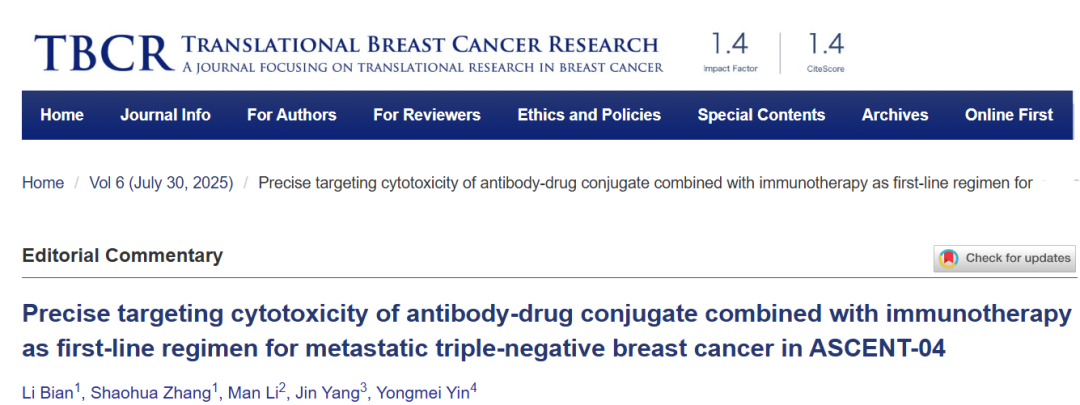Go to Online First section
Viewport: 1080px width, 405px height.
(x=1008, y=115)
